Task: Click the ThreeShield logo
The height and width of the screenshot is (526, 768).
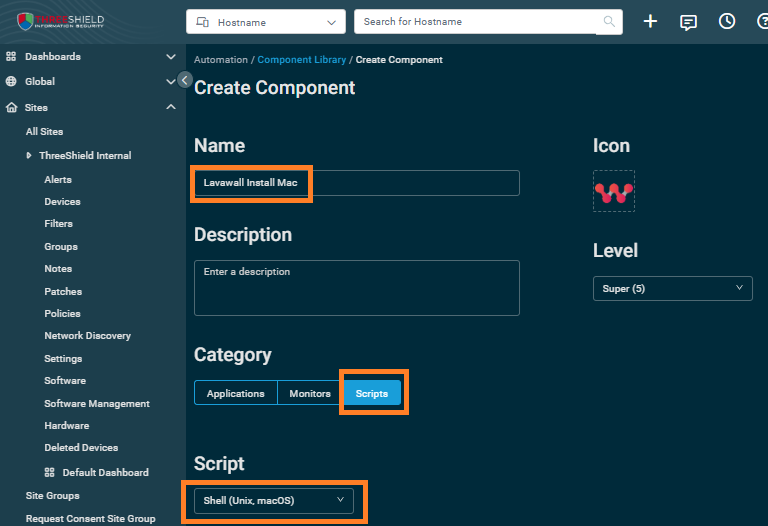Action: point(60,21)
